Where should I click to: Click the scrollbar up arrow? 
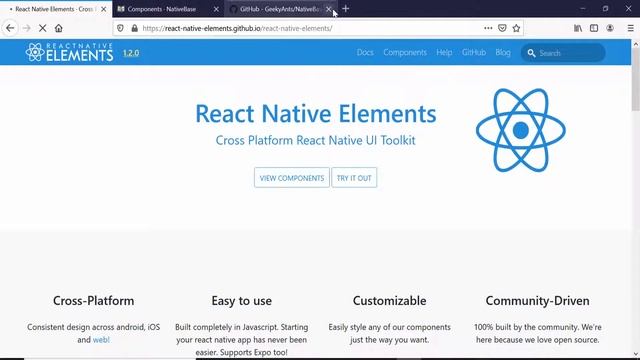point(636,43)
